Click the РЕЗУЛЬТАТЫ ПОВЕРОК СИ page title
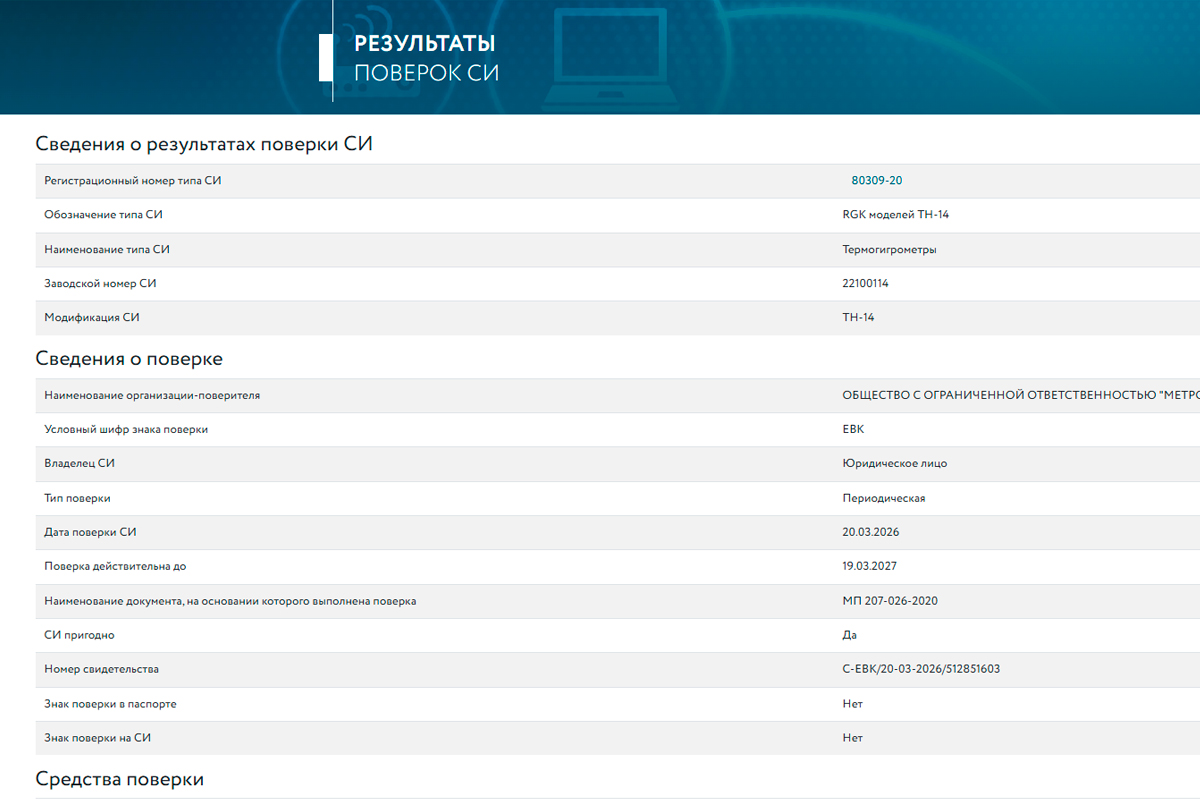Screen dimensions: 1200x800 426,58
